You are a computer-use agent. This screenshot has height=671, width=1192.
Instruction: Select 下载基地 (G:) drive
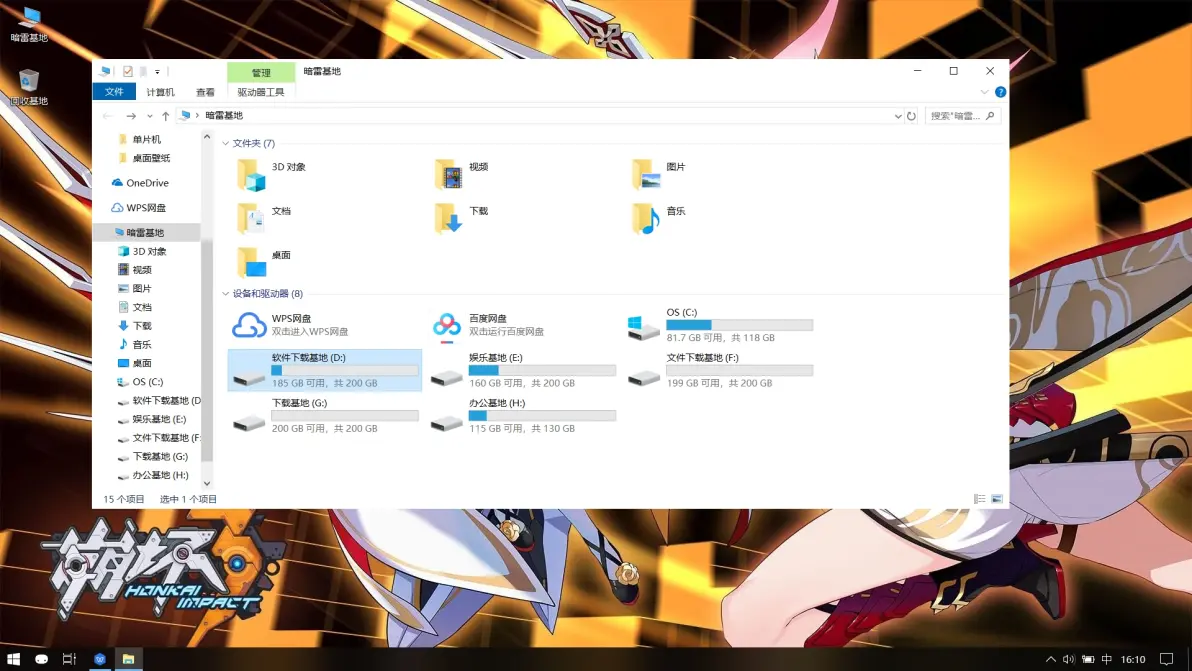pyautogui.click(x=325, y=416)
